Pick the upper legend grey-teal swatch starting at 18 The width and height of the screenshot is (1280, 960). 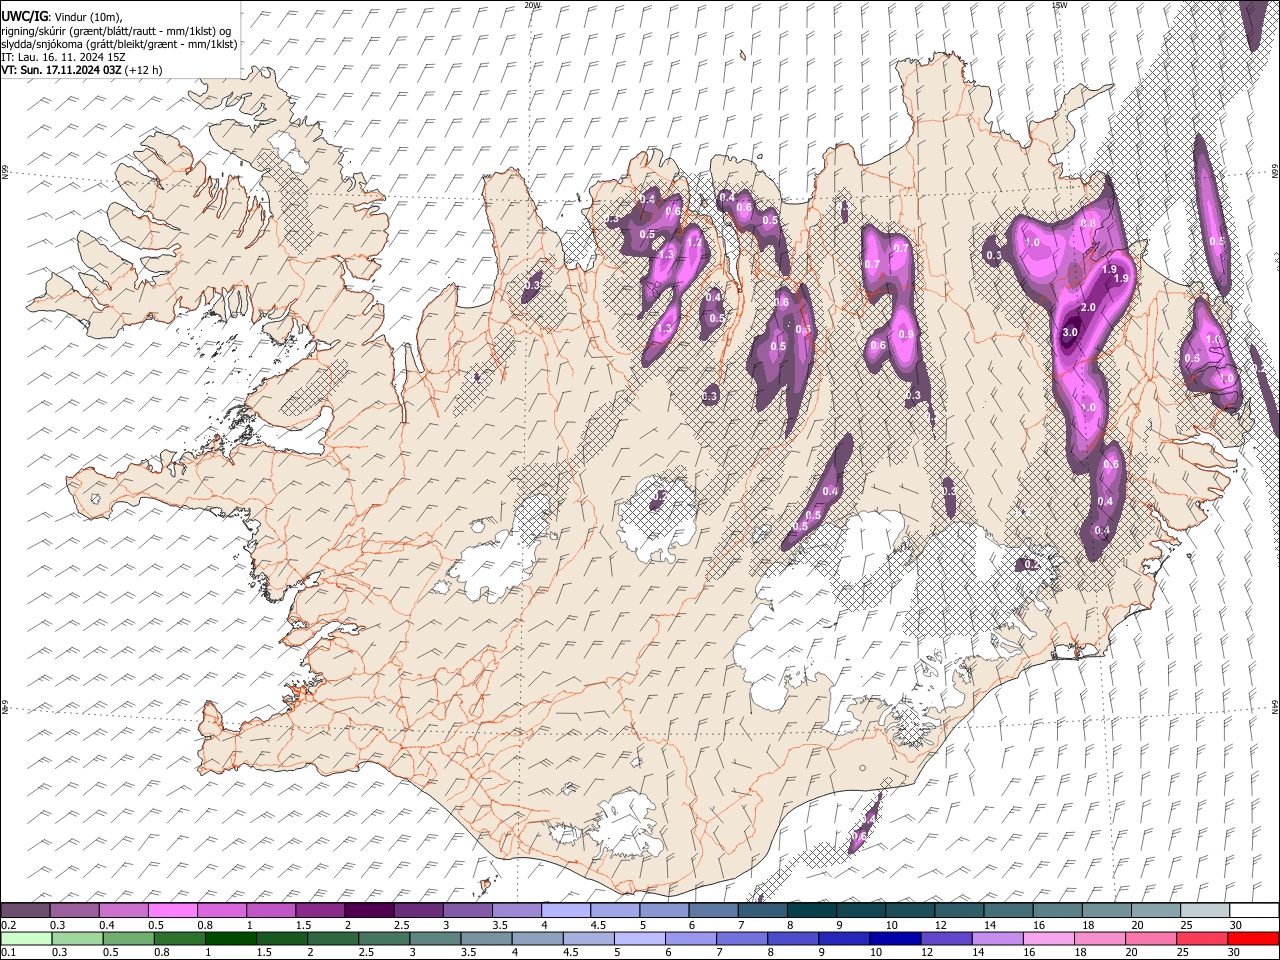[1106, 911]
